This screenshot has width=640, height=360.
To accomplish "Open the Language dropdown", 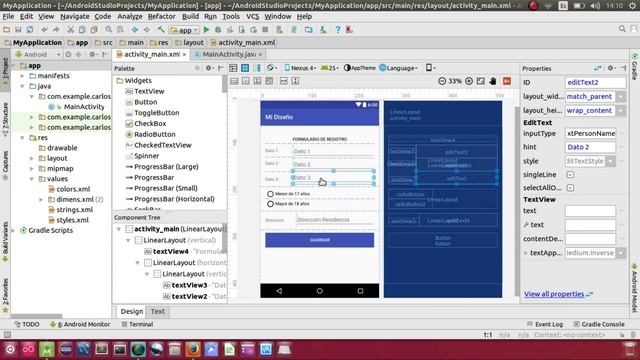I will coord(398,68).
